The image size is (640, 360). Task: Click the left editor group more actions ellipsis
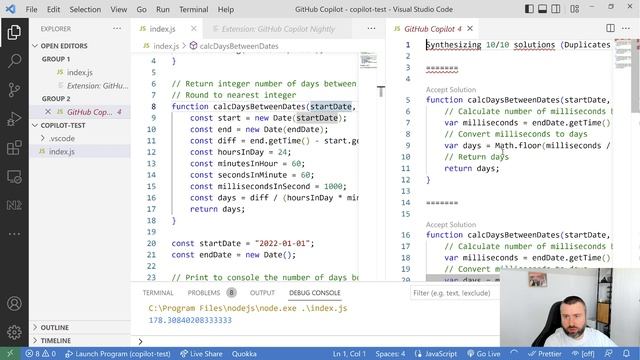[371, 29]
